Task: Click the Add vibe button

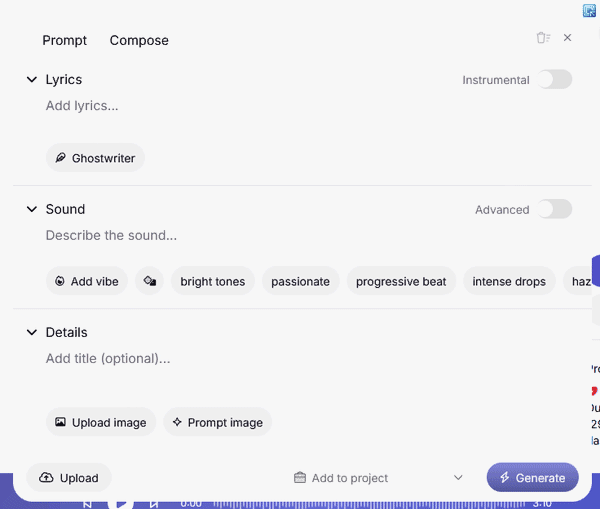Action: coord(87,281)
